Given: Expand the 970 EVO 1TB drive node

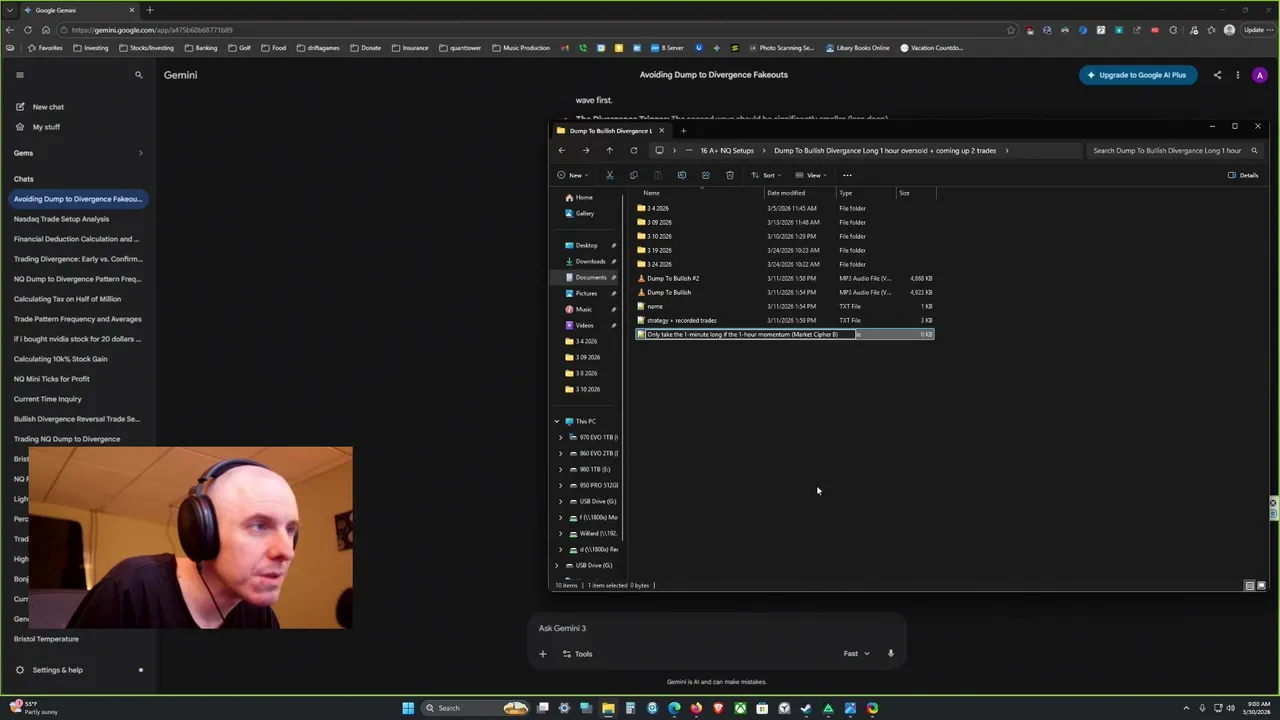Looking at the screenshot, I should pyautogui.click(x=561, y=437).
